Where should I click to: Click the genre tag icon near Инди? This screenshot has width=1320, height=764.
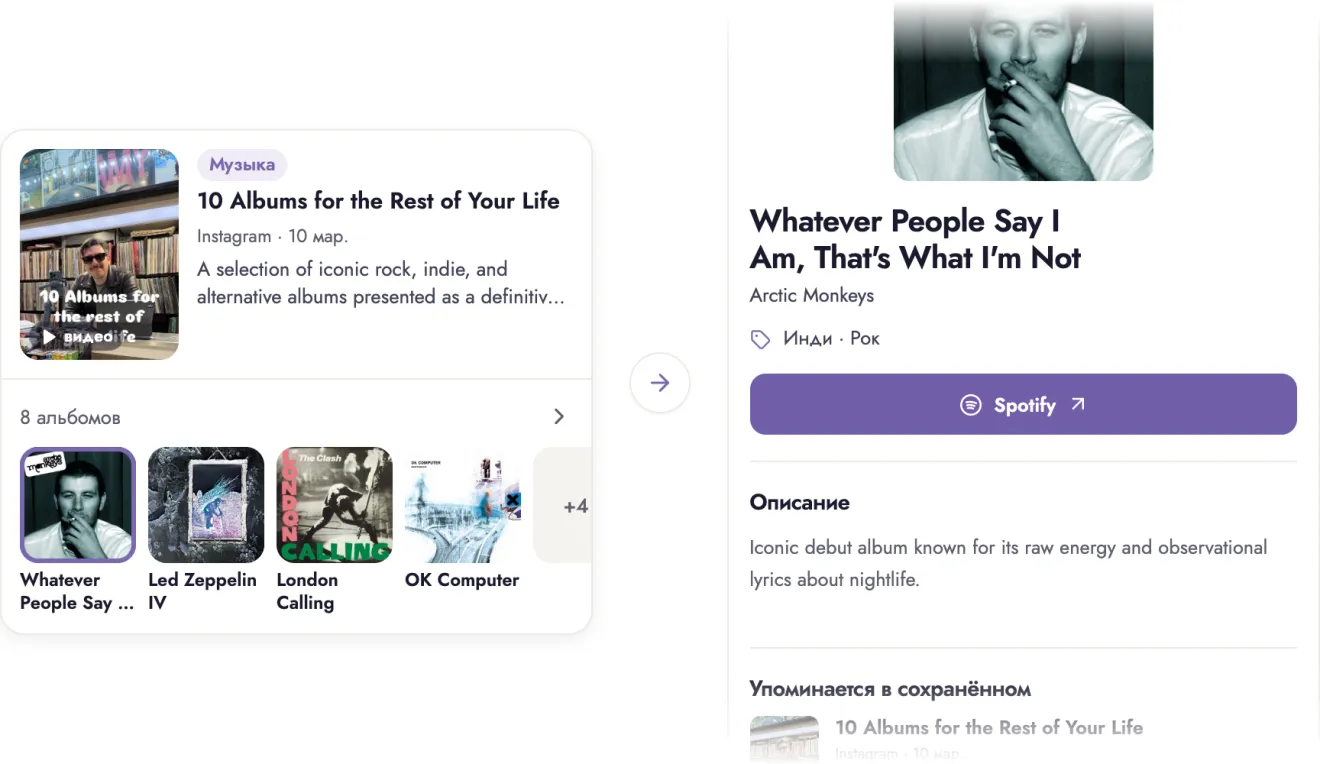click(x=761, y=340)
